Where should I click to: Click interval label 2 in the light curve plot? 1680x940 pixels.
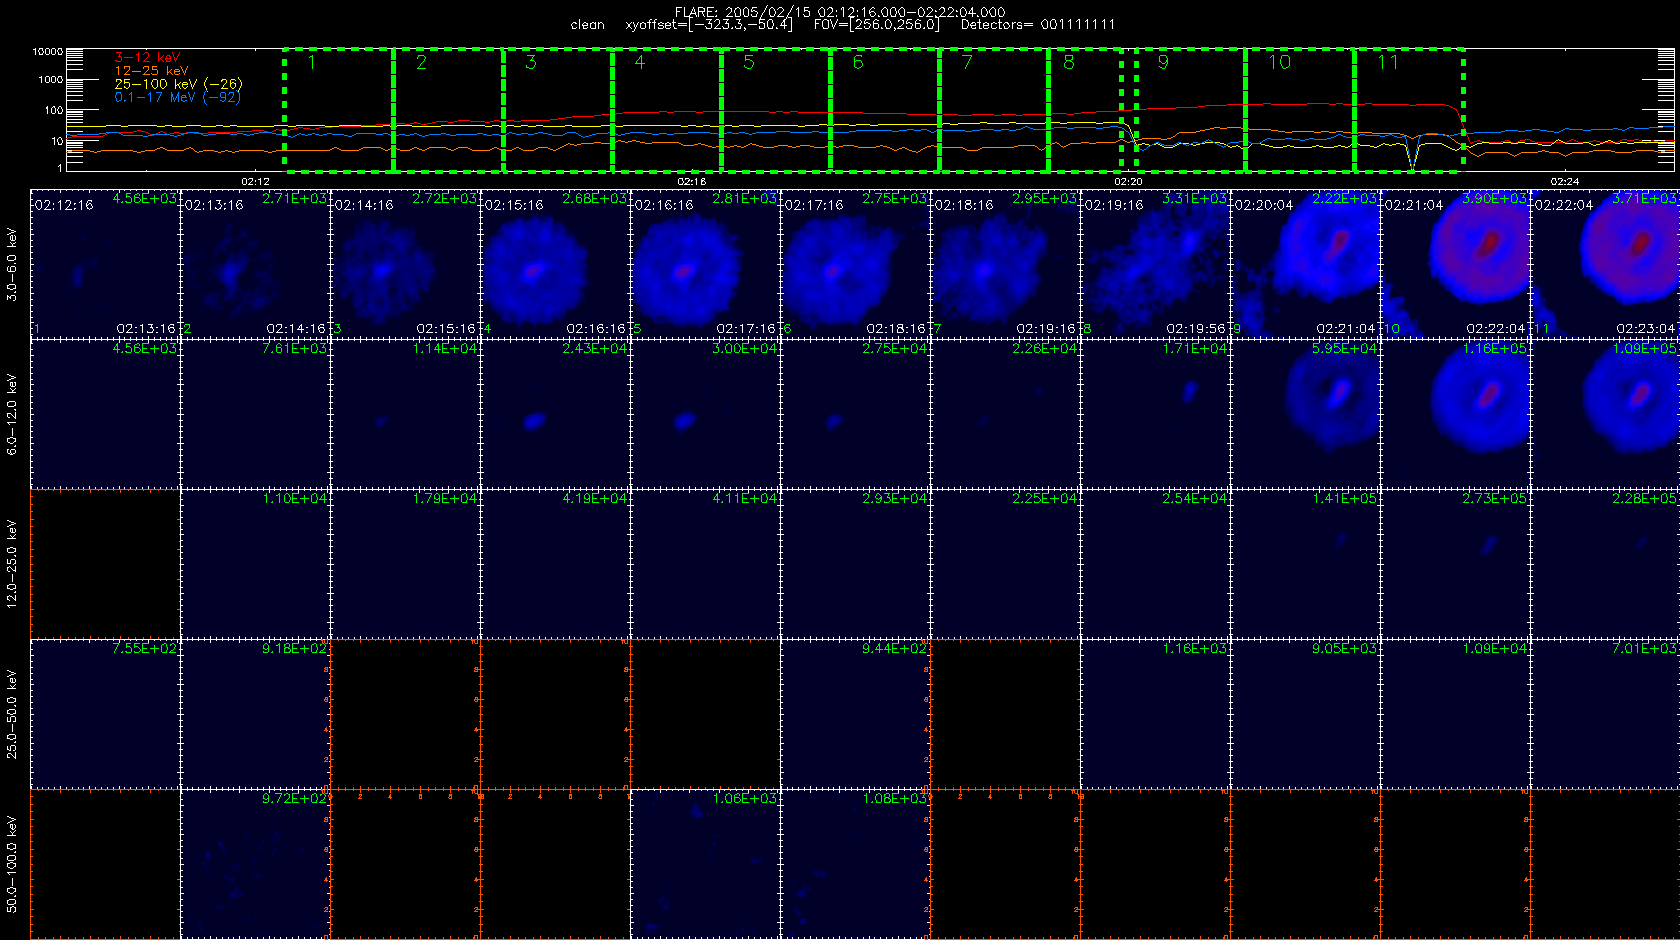[421, 62]
